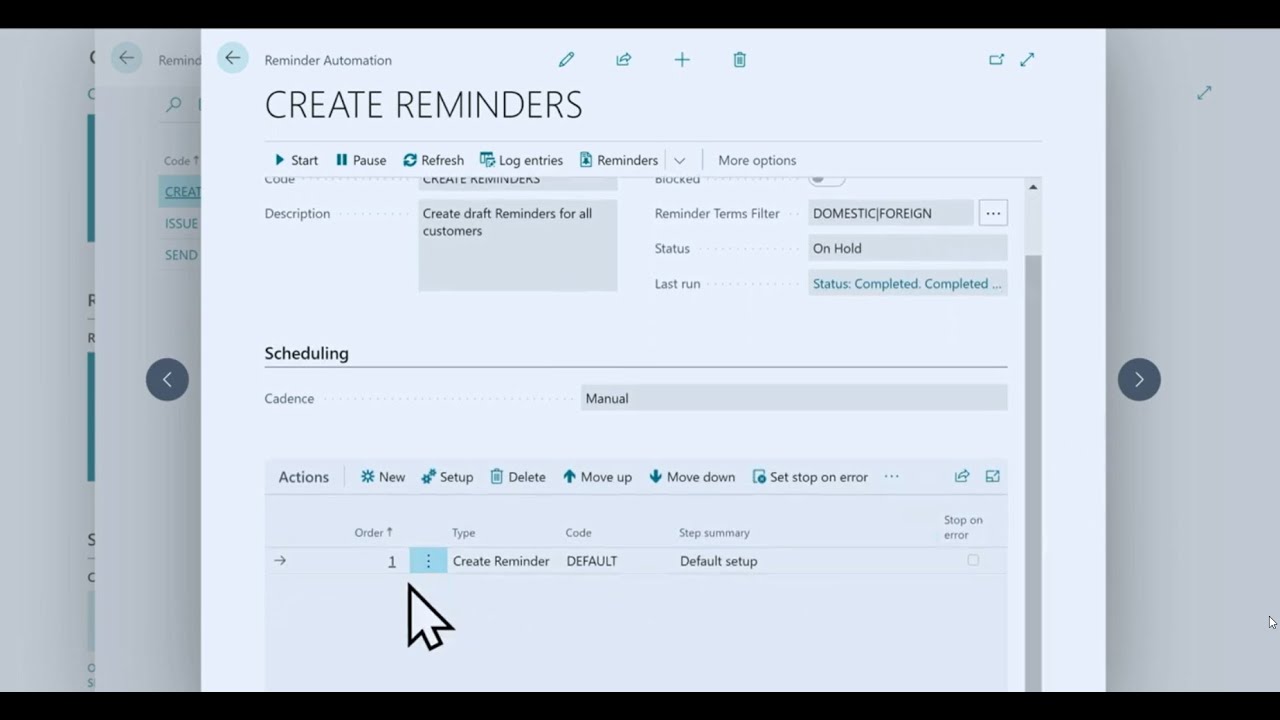Click the Step summary column header
Viewport: 1280px width, 720px height.
click(x=714, y=533)
